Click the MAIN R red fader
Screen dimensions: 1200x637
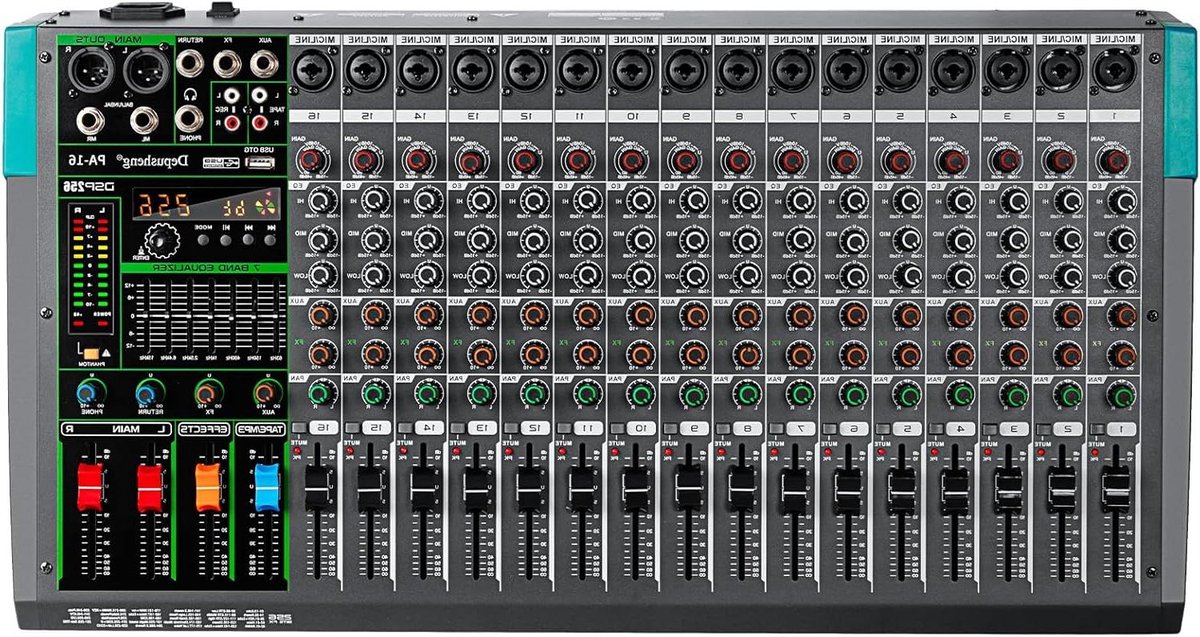pyautogui.click(x=91, y=487)
